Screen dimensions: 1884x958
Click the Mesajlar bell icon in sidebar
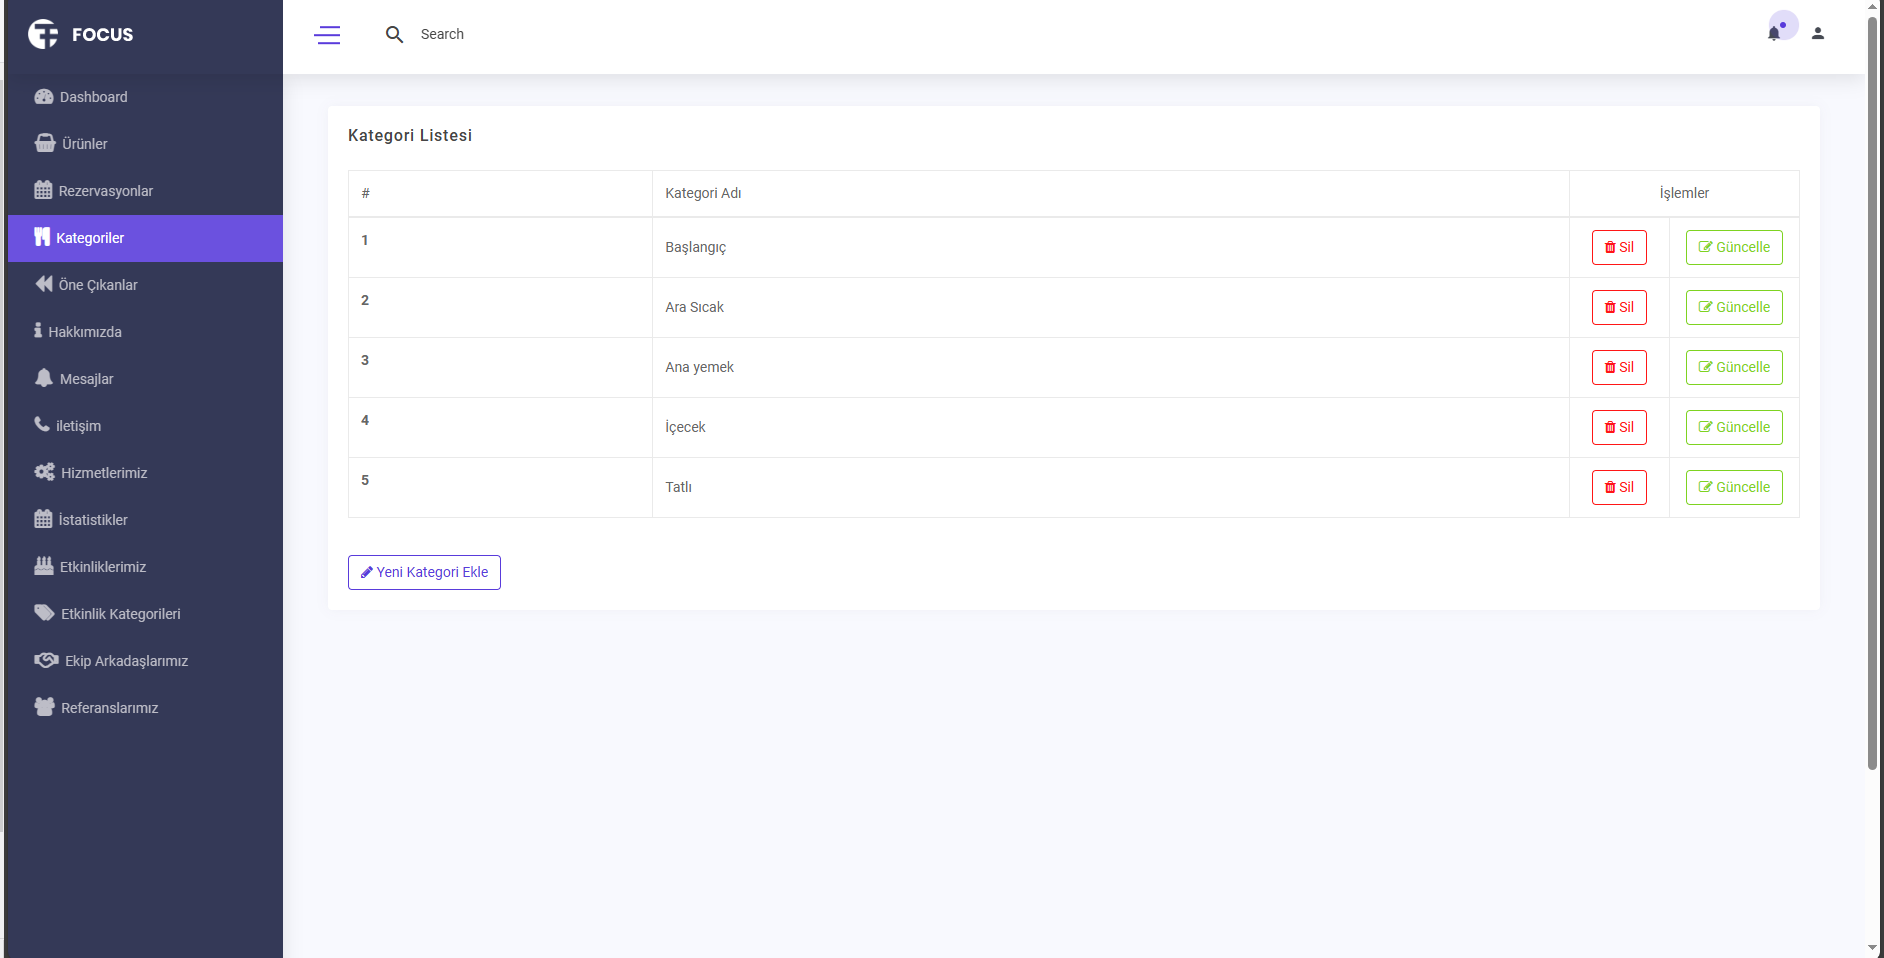(x=44, y=378)
